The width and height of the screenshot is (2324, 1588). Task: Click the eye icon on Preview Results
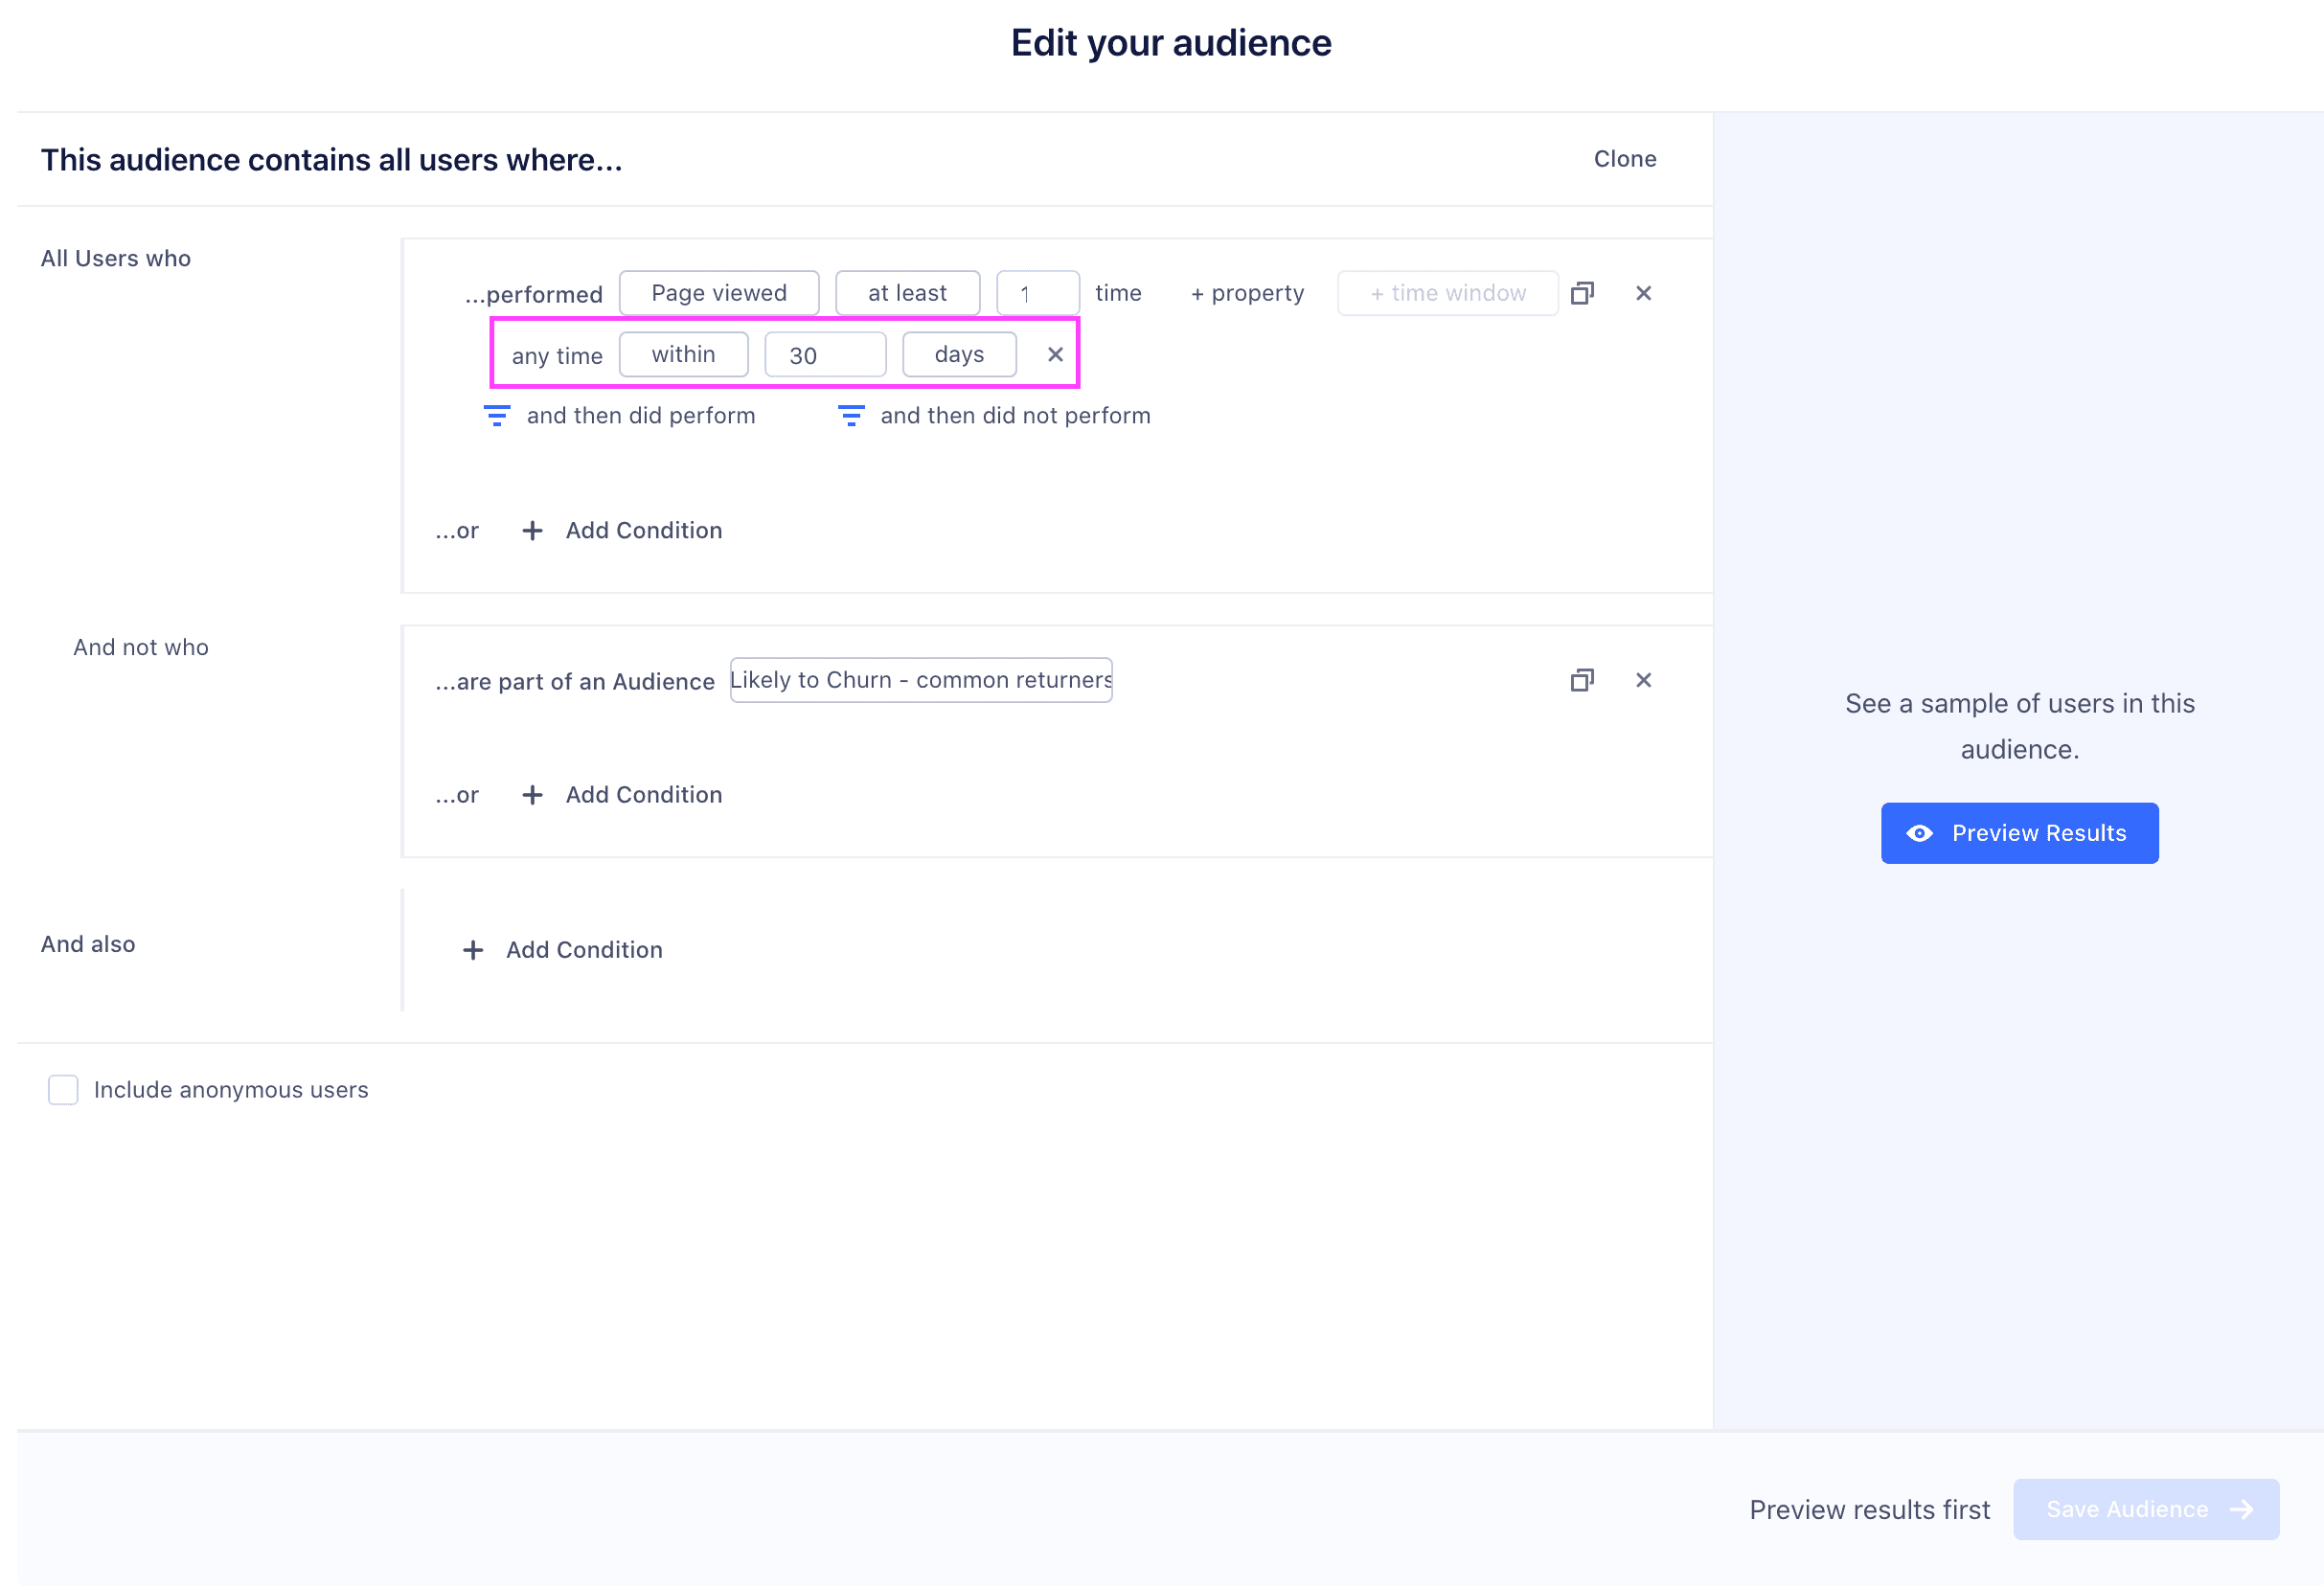[x=1921, y=832]
